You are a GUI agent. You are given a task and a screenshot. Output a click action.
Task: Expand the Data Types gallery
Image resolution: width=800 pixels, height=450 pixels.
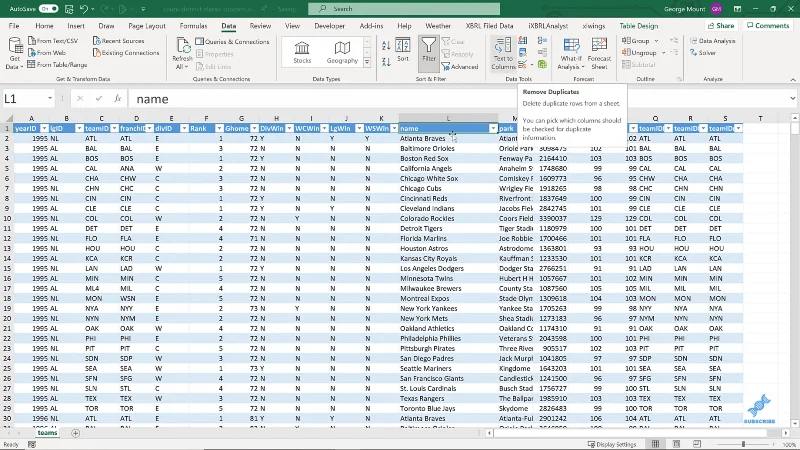click(x=367, y=62)
